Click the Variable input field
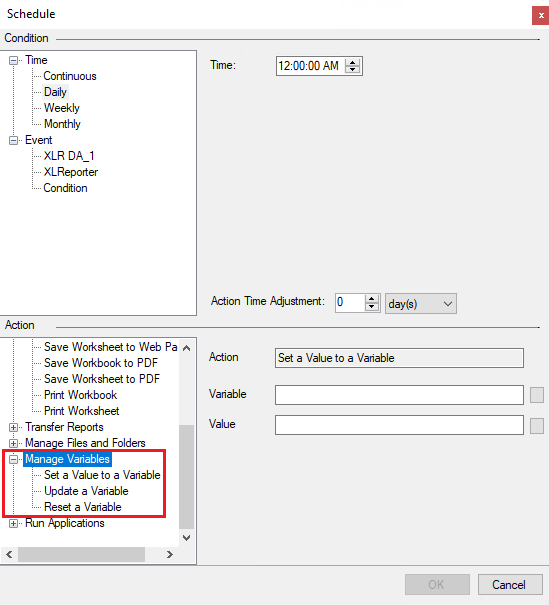This screenshot has height=605, width=549. coord(399,395)
